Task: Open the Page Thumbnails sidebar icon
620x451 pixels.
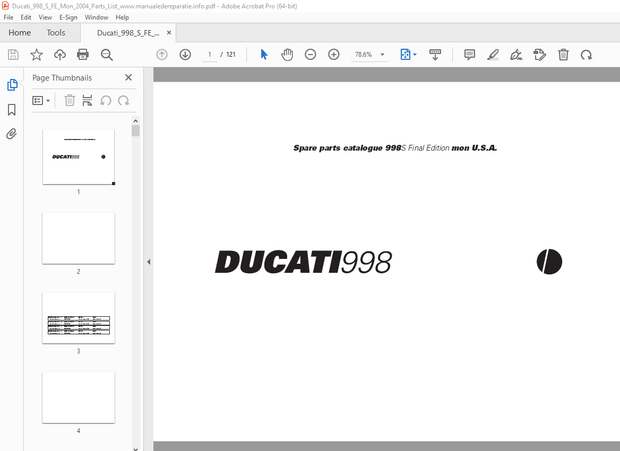Action: 12,85
